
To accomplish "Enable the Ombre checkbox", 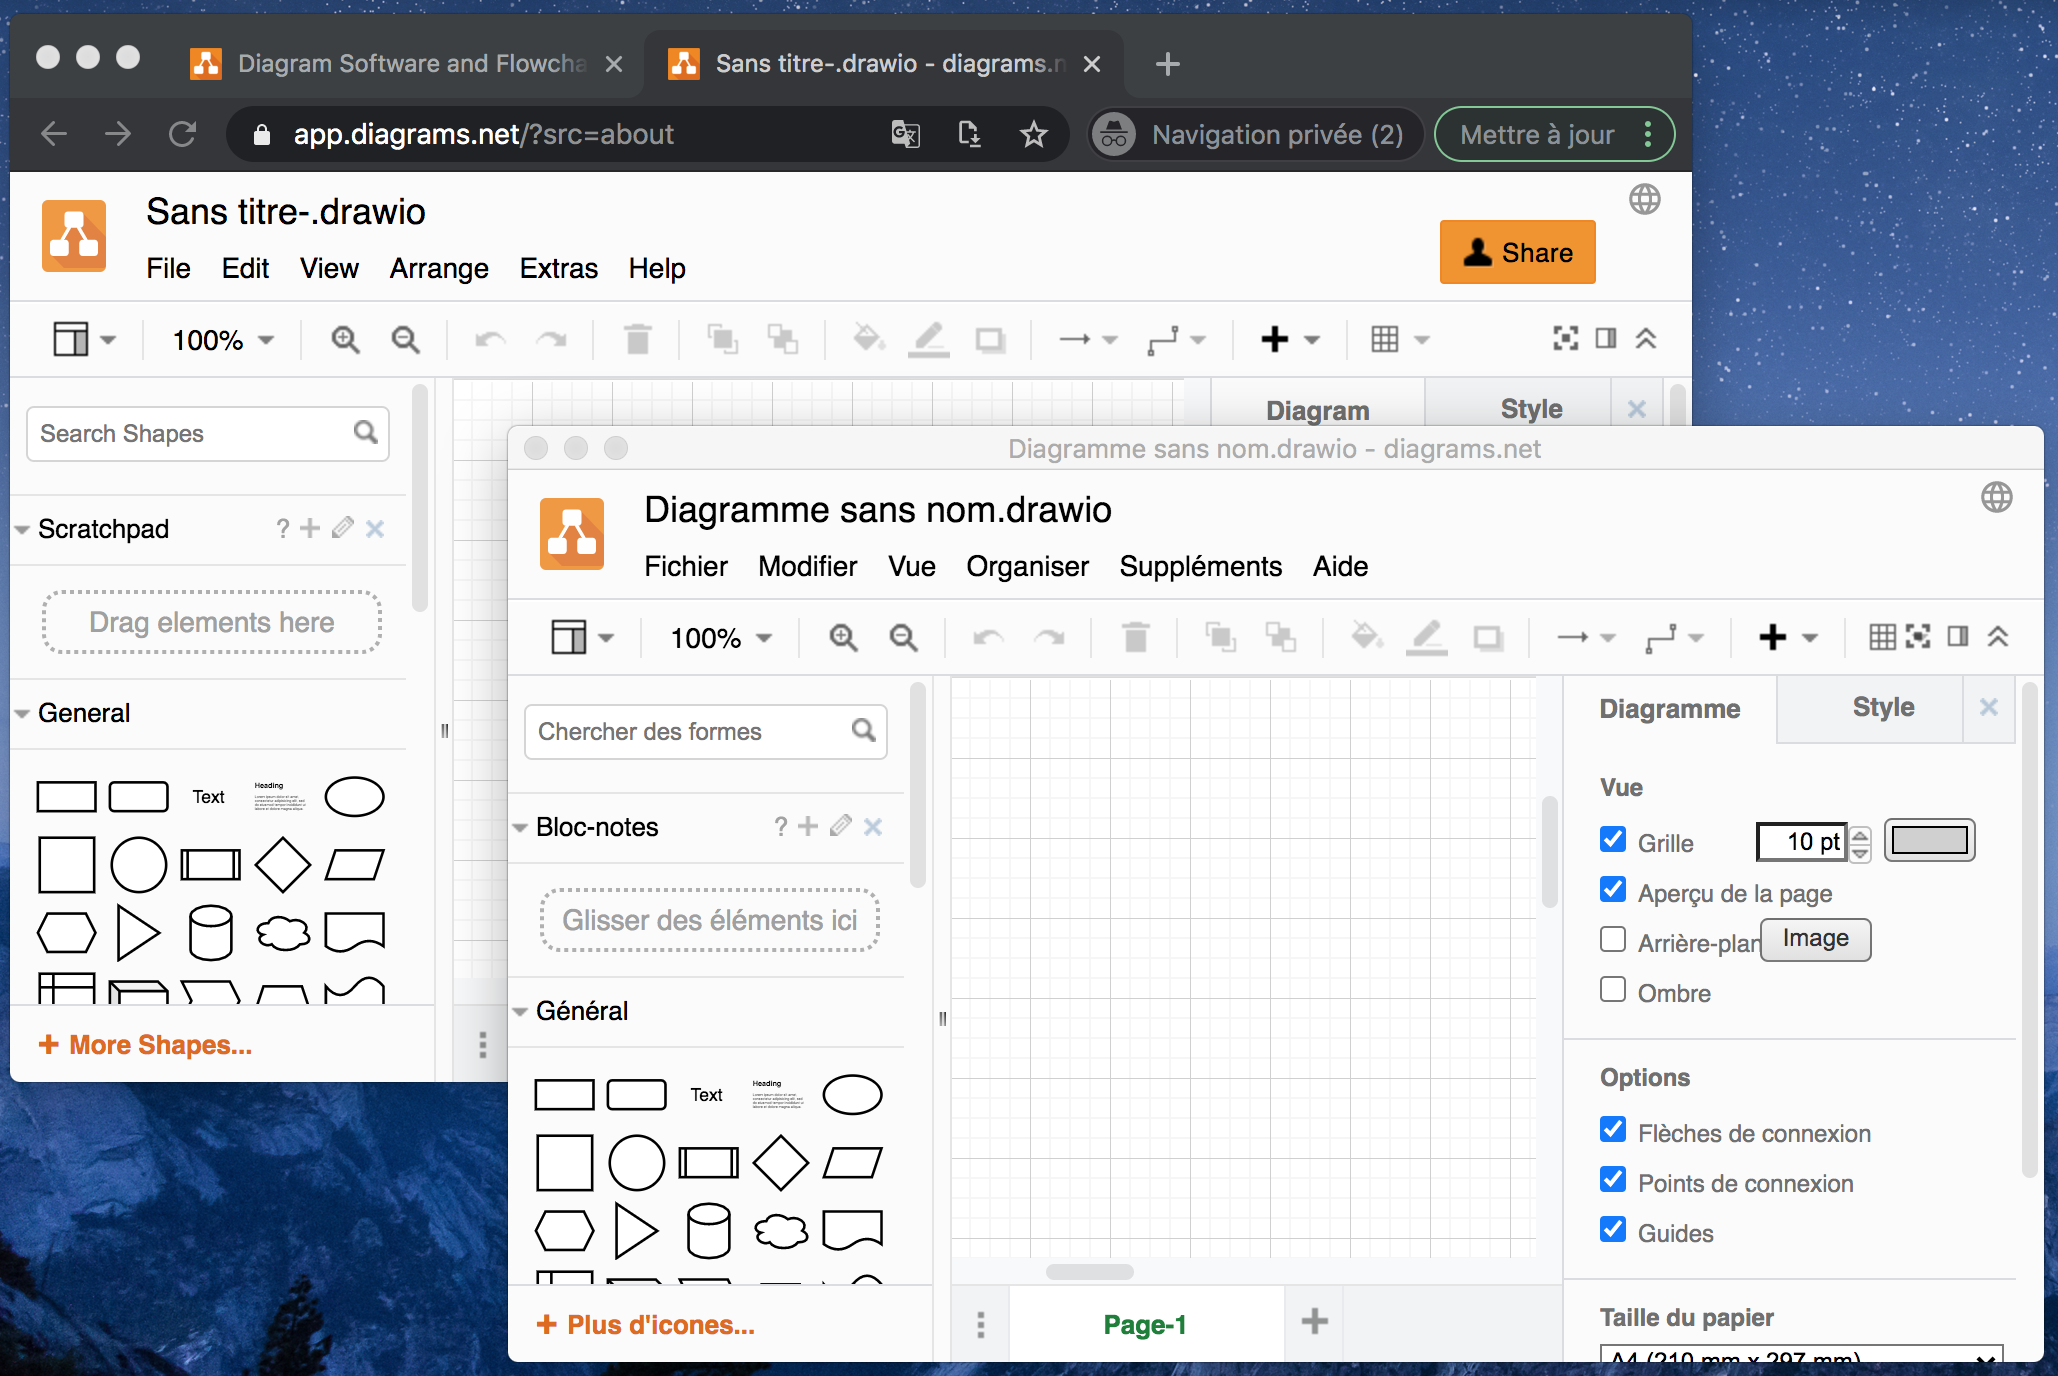I will point(1612,989).
